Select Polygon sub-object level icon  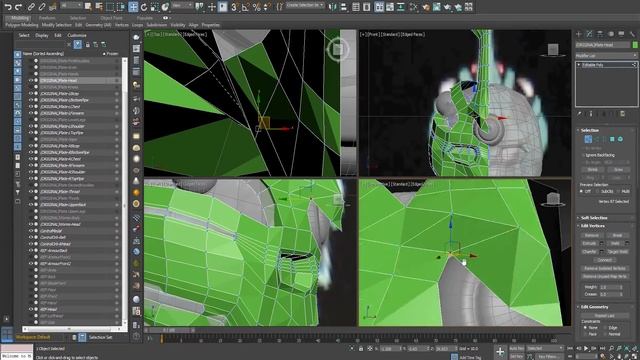point(612,139)
